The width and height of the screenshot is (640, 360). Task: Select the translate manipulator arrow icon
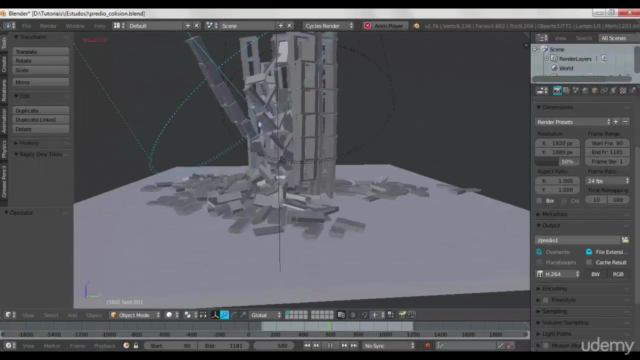(x=224, y=315)
